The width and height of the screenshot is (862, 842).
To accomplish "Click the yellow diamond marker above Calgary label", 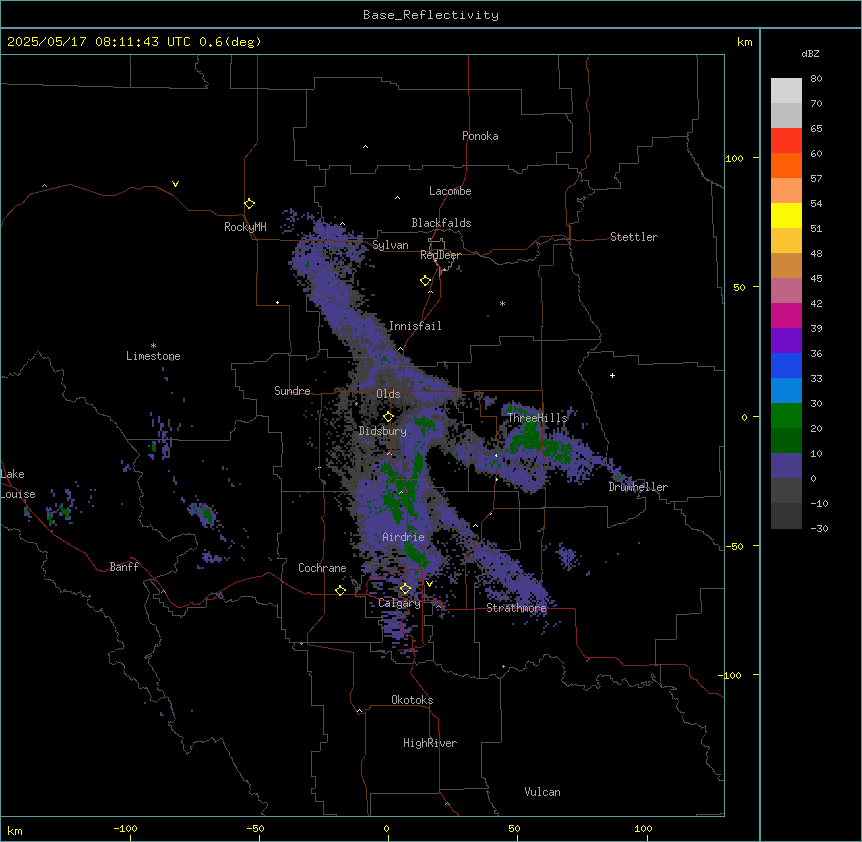I will pyautogui.click(x=405, y=589).
